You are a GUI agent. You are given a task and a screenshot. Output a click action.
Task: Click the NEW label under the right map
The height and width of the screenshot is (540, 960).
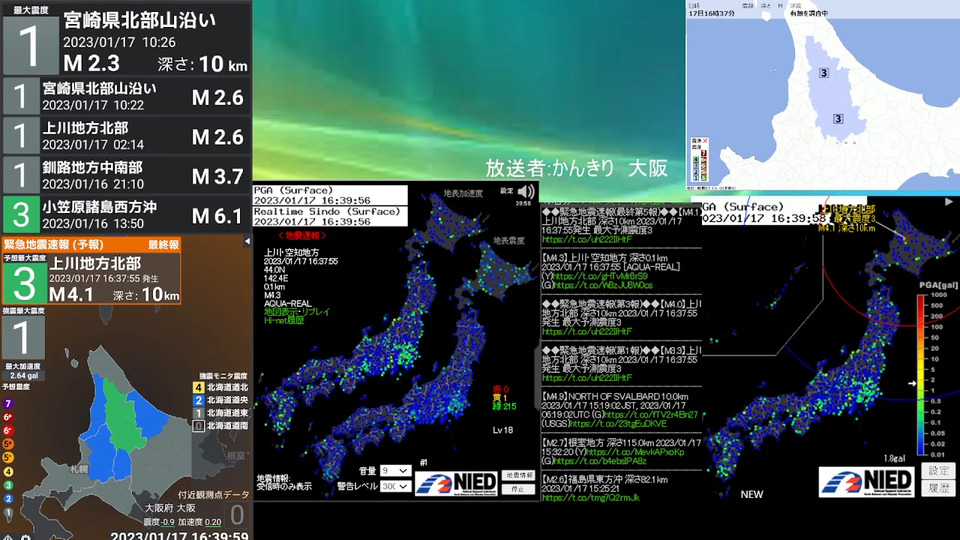[x=752, y=494]
